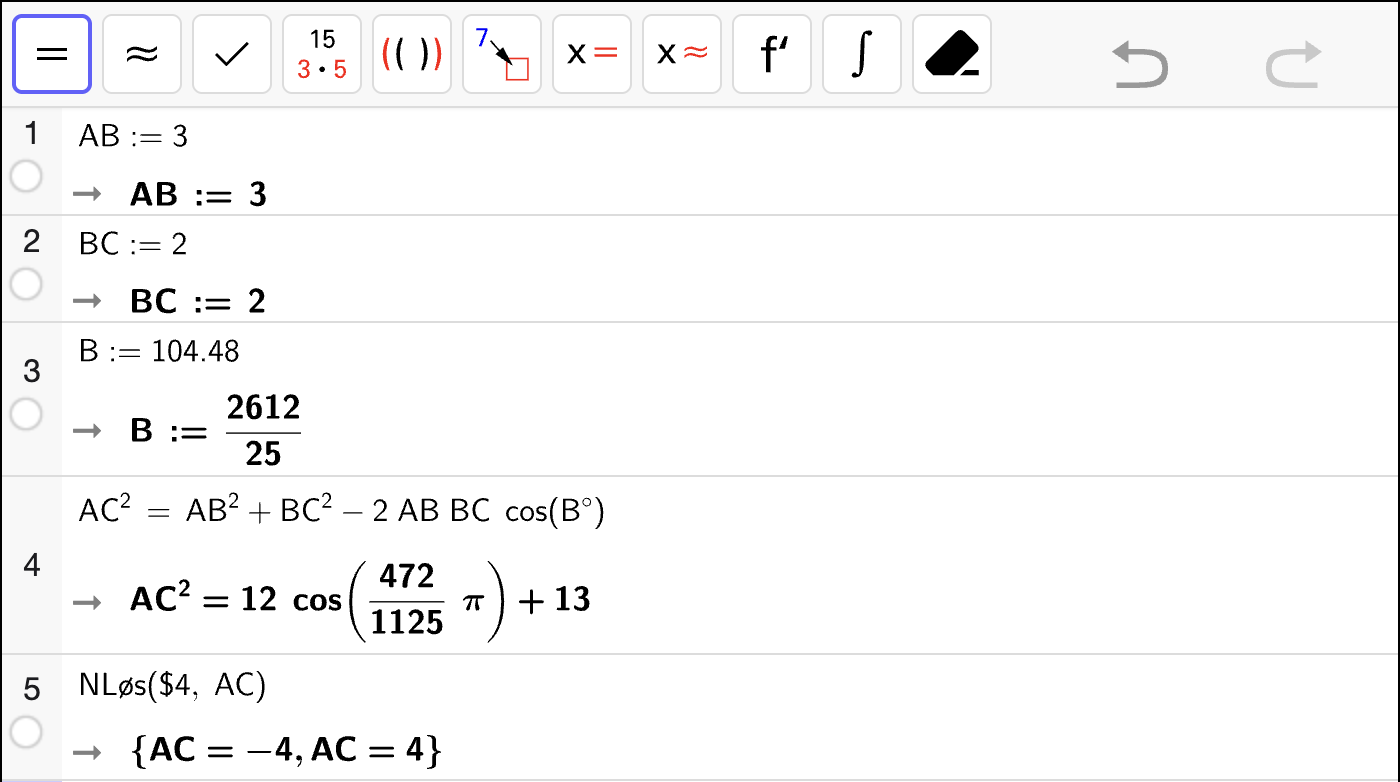Click the Undo arrow
The image size is (1400, 782).
pyautogui.click(x=1140, y=66)
